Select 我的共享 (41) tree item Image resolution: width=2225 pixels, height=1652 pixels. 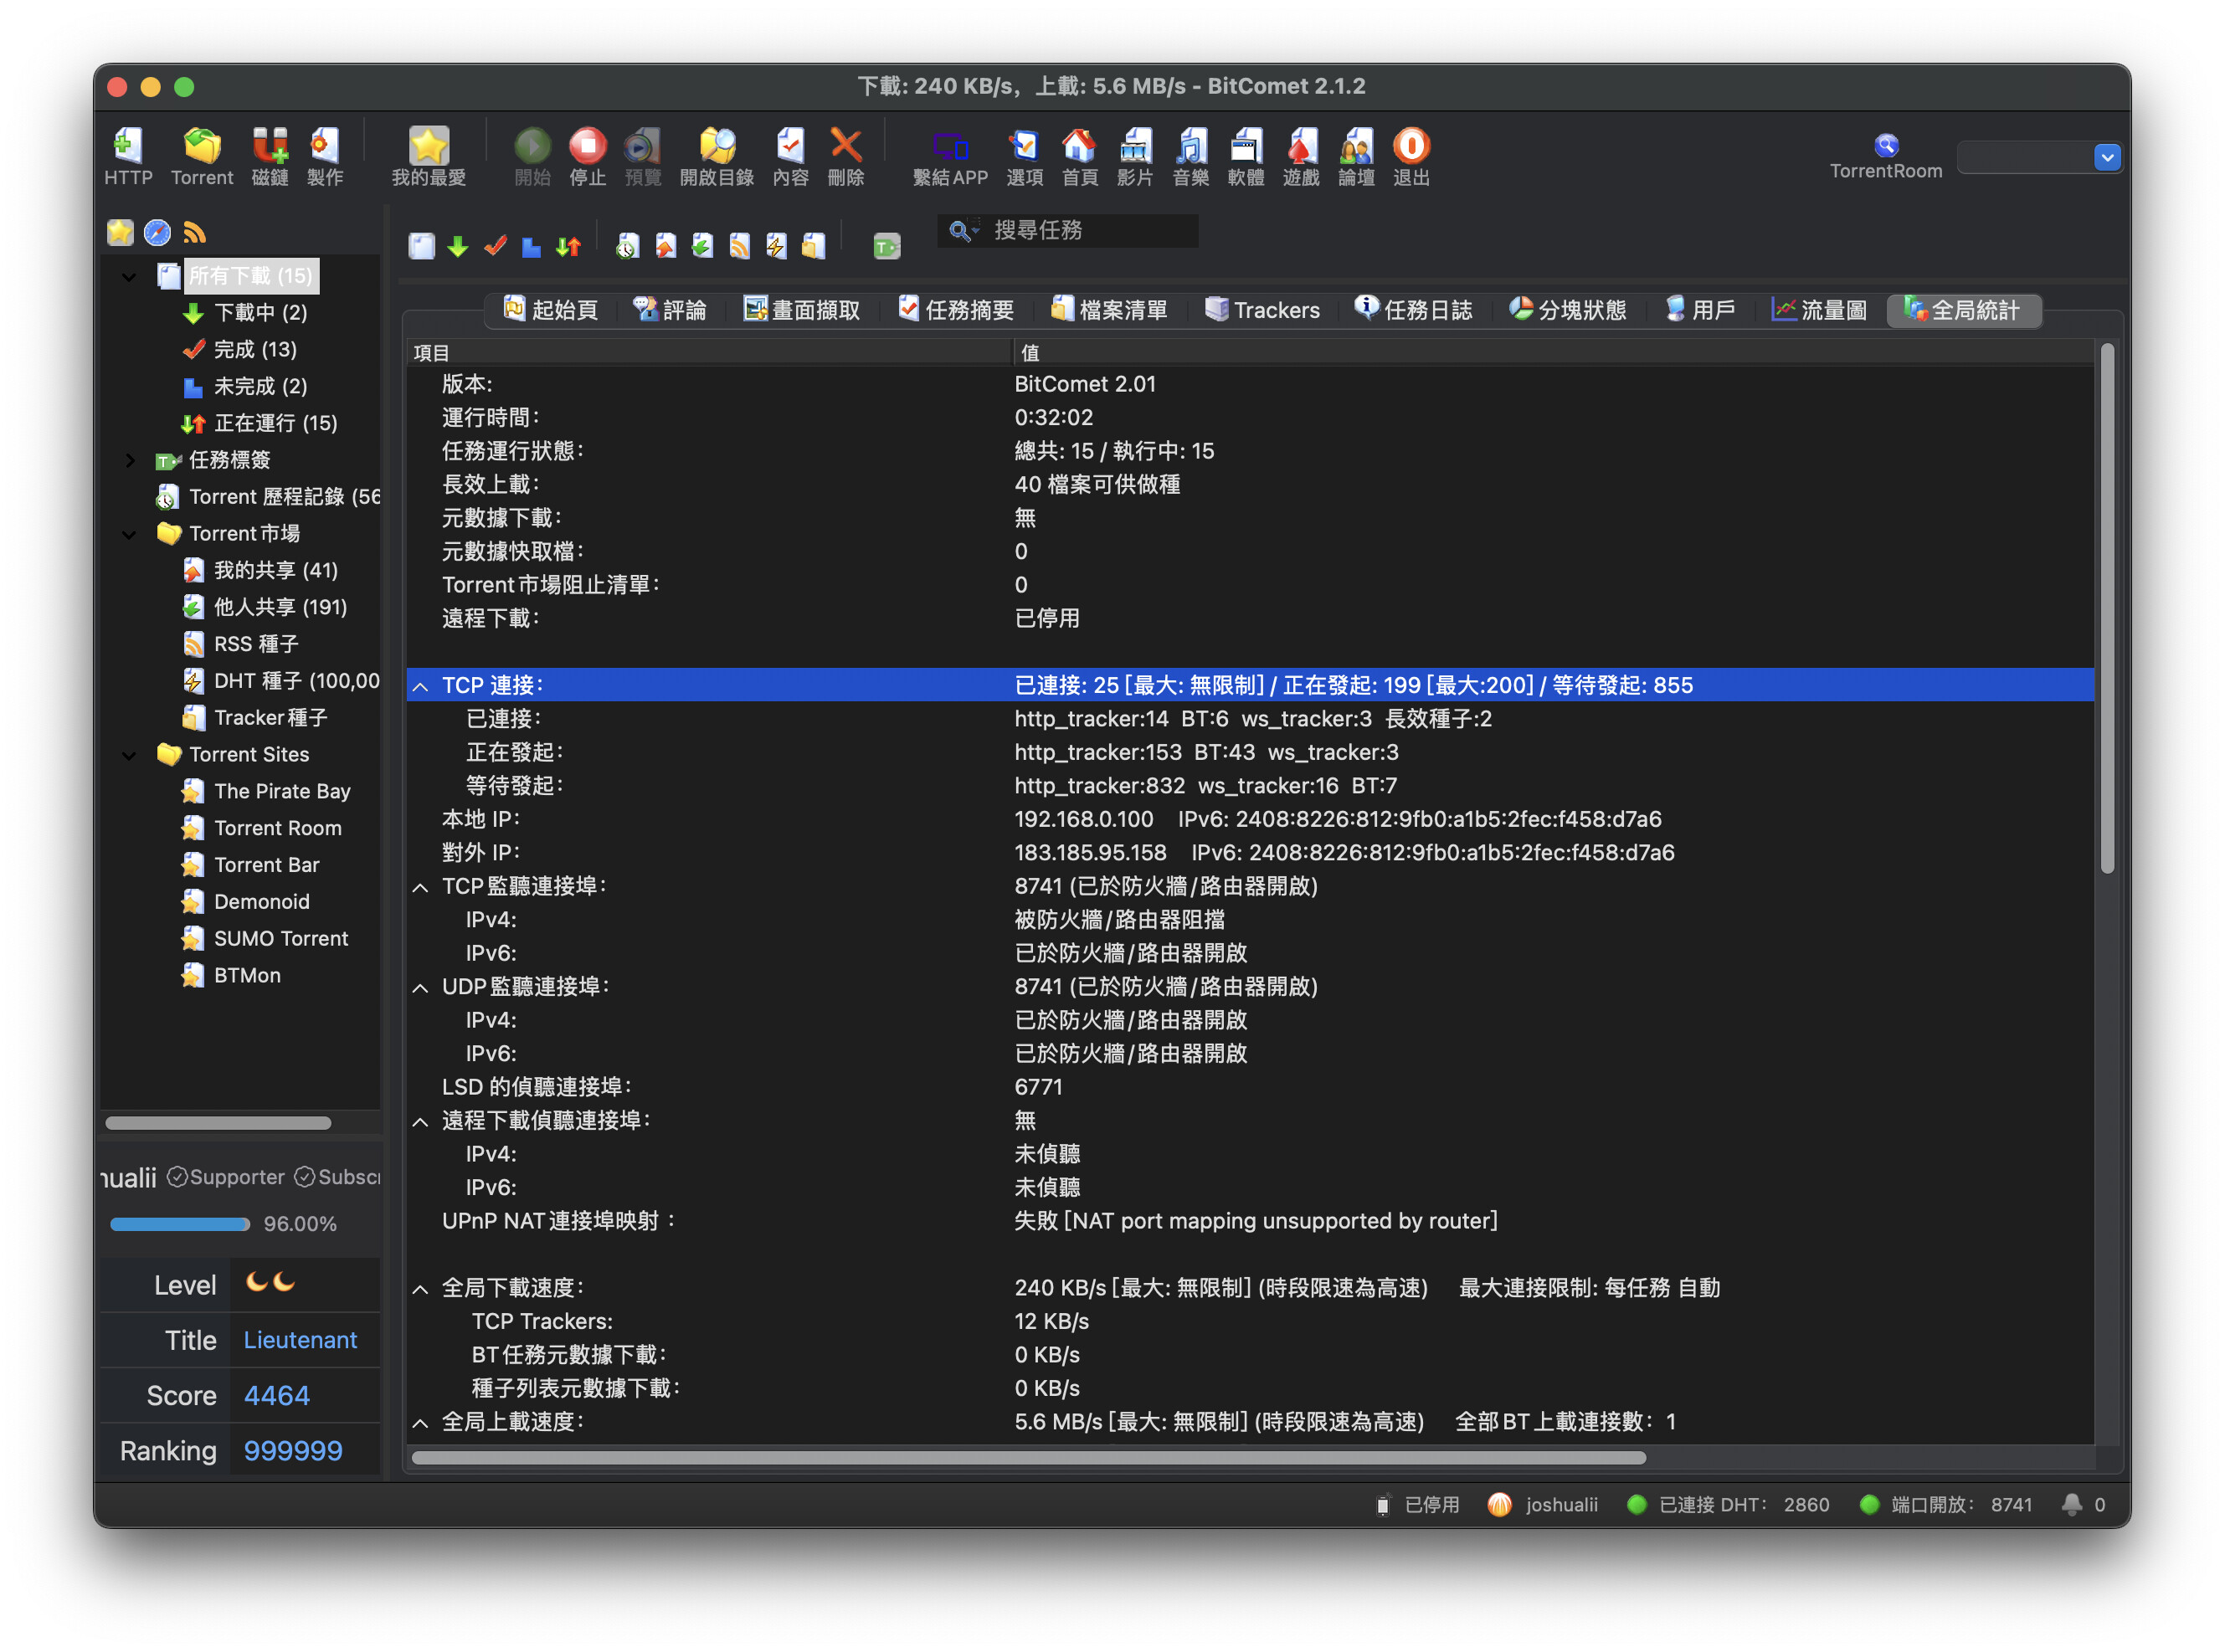tap(276, 570)
